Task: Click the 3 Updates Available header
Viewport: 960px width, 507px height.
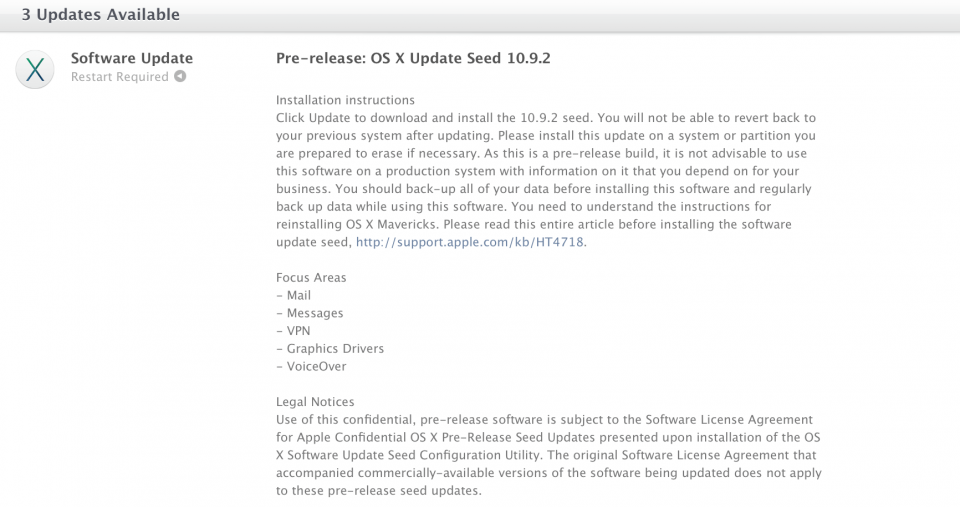Action: [101, 15]
